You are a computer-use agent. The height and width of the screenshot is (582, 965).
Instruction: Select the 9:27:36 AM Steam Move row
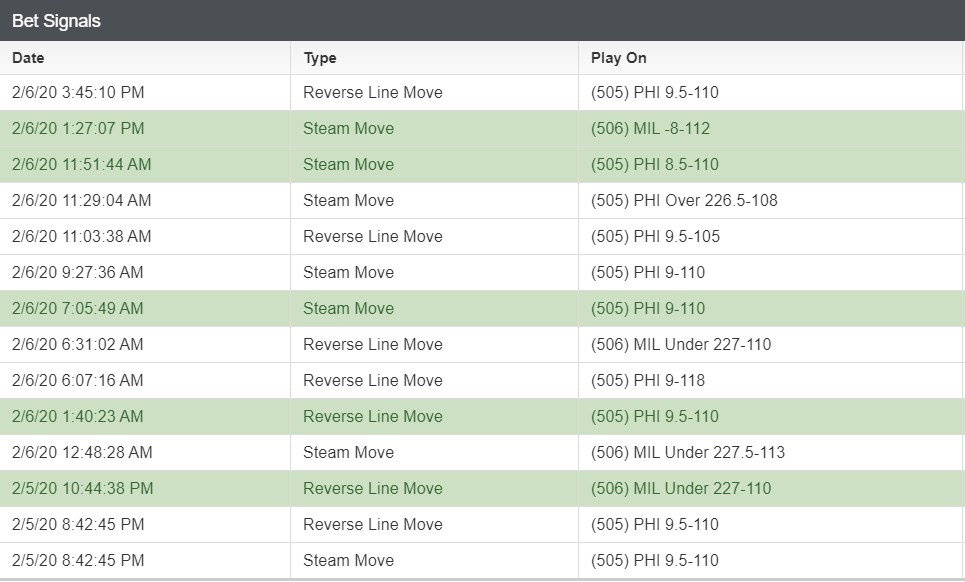482,273
